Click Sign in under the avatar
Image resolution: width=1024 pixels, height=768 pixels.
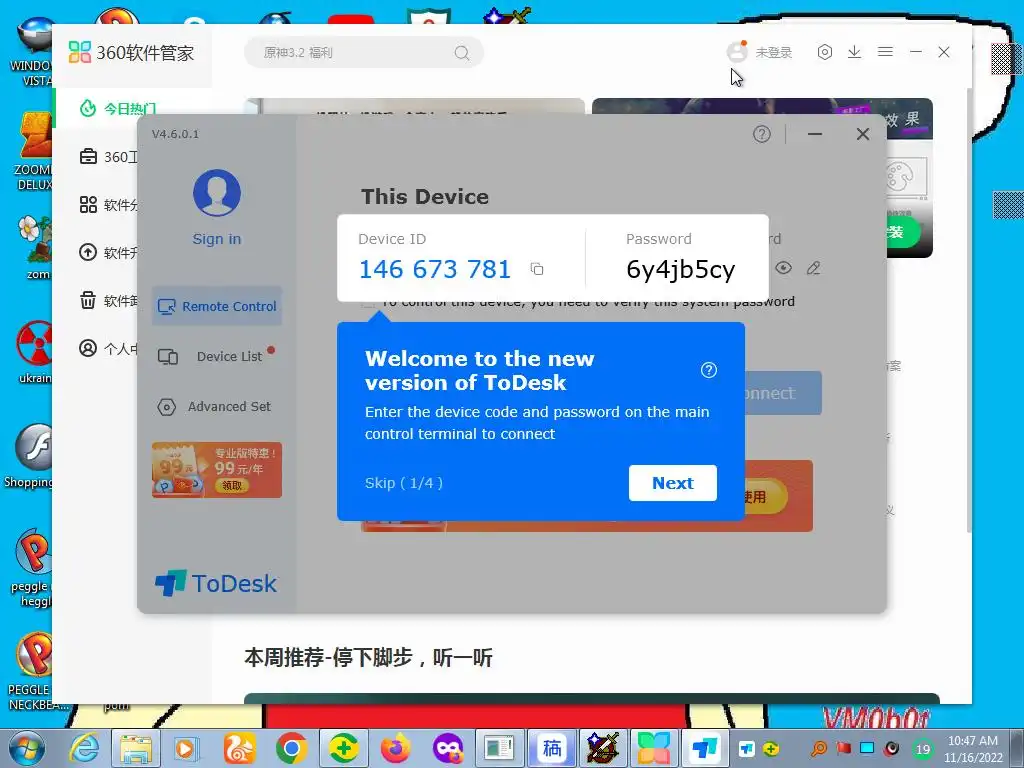pyautogui.click(x=217, y=239)
